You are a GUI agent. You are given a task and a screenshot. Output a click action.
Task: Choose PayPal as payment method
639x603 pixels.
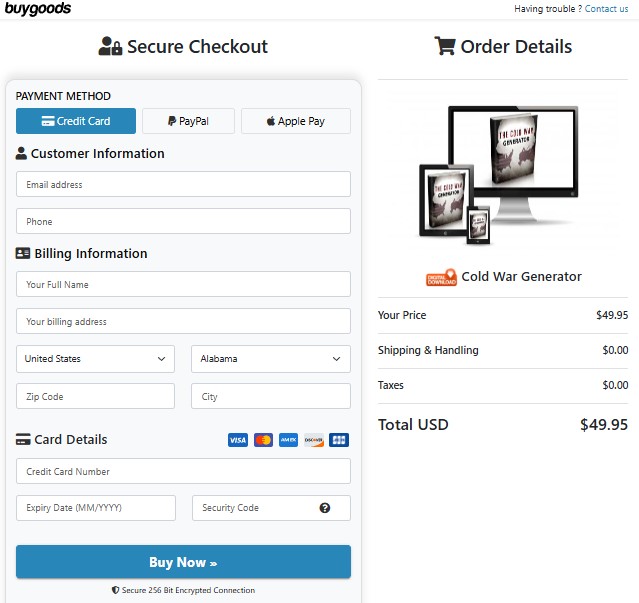[188, 121]
